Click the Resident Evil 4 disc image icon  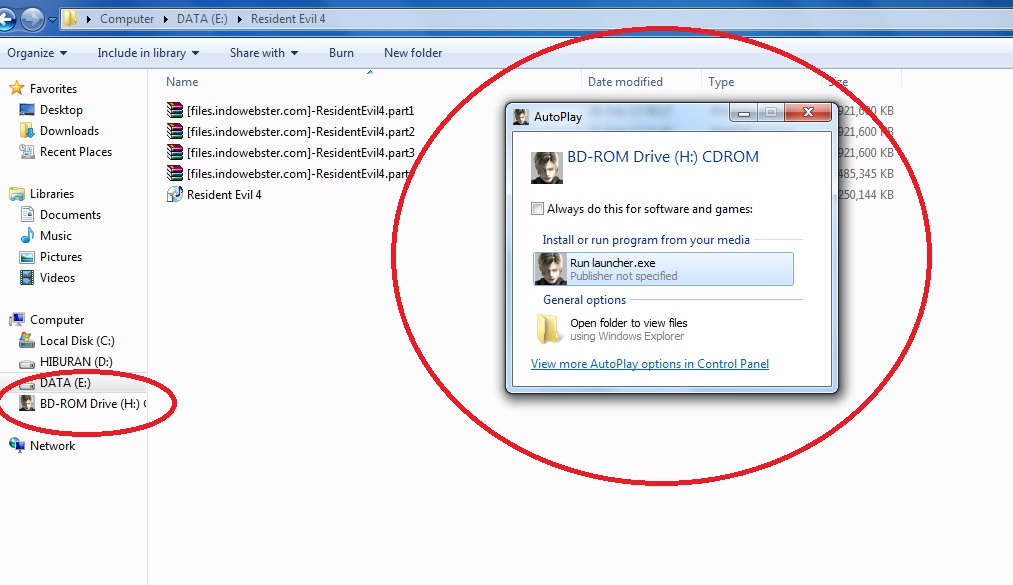point(174,194)
